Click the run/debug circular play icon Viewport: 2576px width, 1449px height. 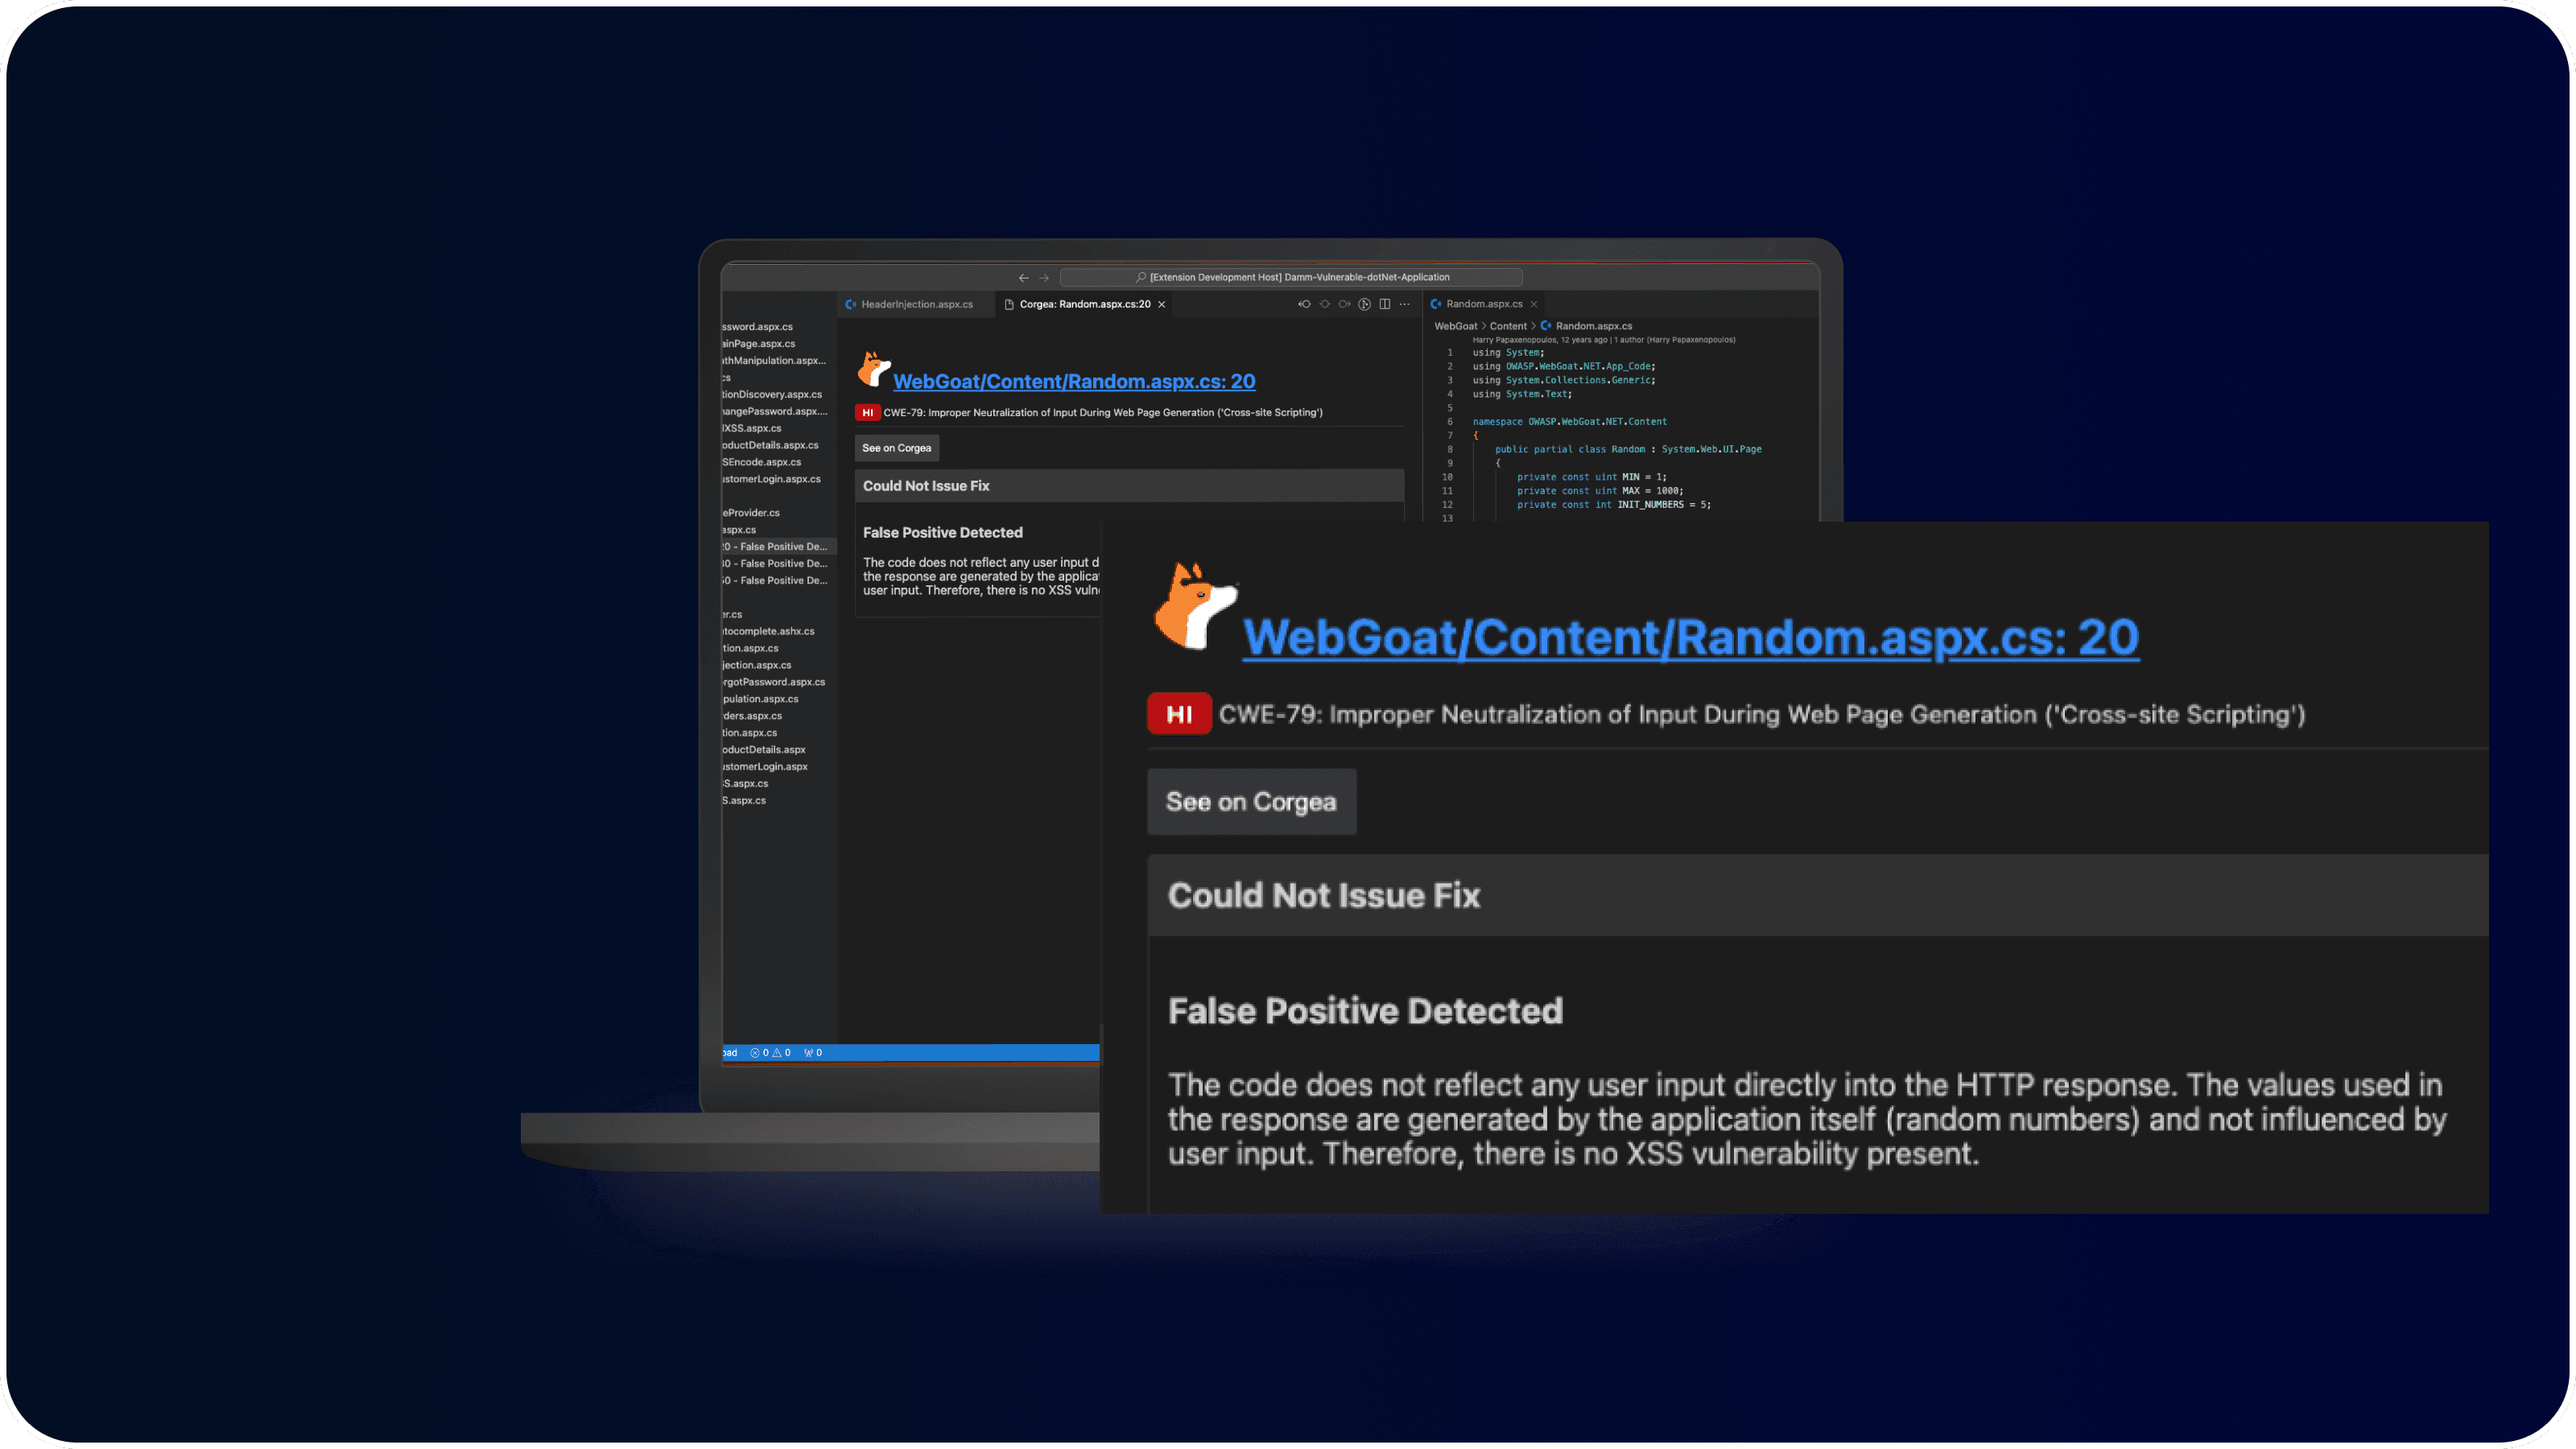pyautogui.click(x=1364, y=304)
